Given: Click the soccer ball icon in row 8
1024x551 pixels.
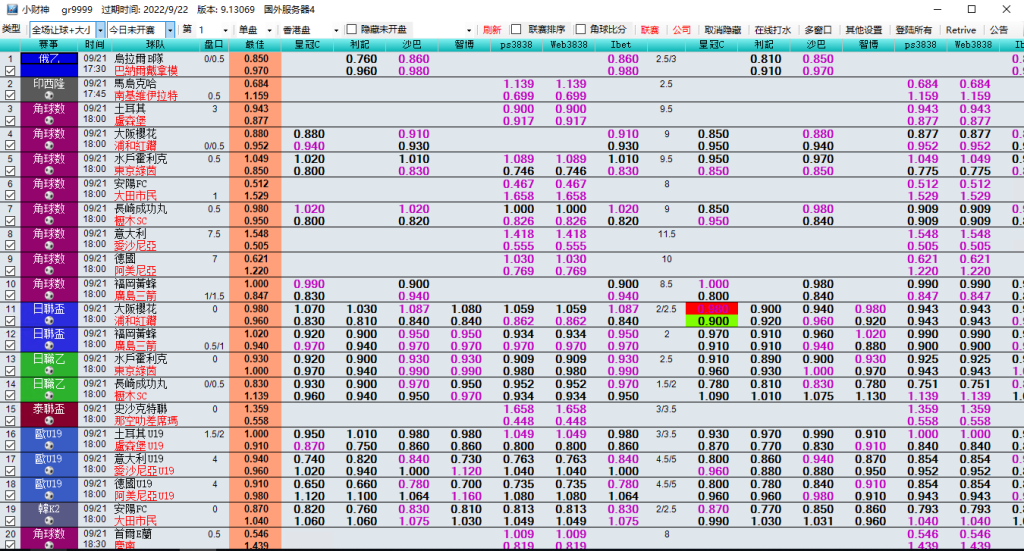Looking at the screenshot, I should point(48,246).
